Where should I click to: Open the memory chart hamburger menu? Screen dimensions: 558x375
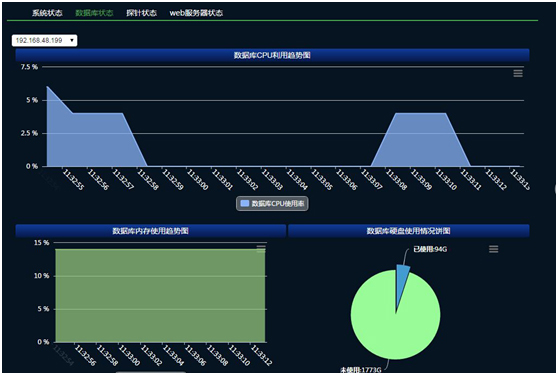[261, 249]
